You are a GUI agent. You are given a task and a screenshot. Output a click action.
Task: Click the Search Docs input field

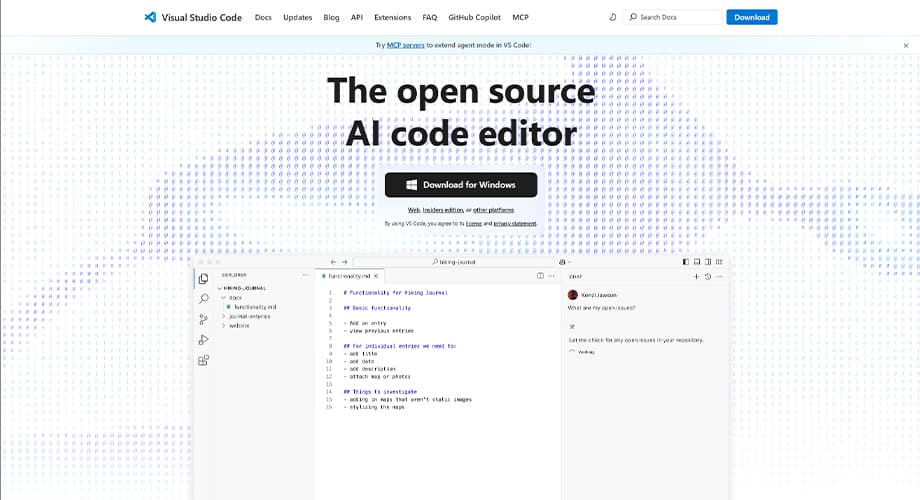tap(677, 17)
